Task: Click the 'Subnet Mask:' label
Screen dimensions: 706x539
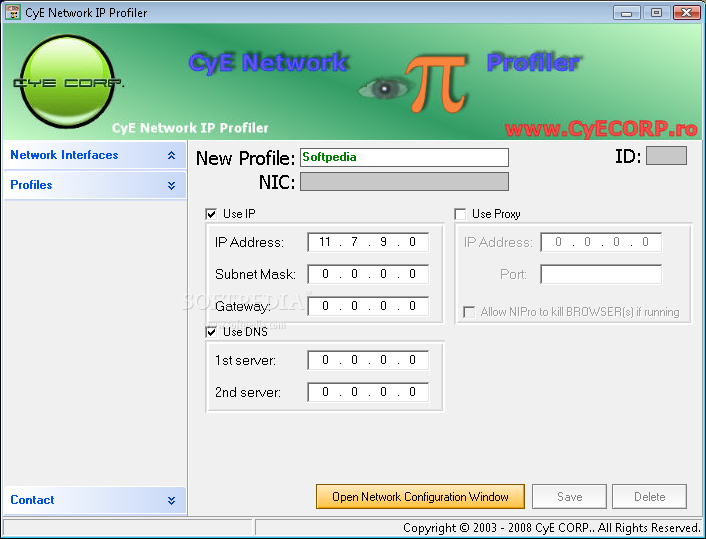Action: click(255, 274)
